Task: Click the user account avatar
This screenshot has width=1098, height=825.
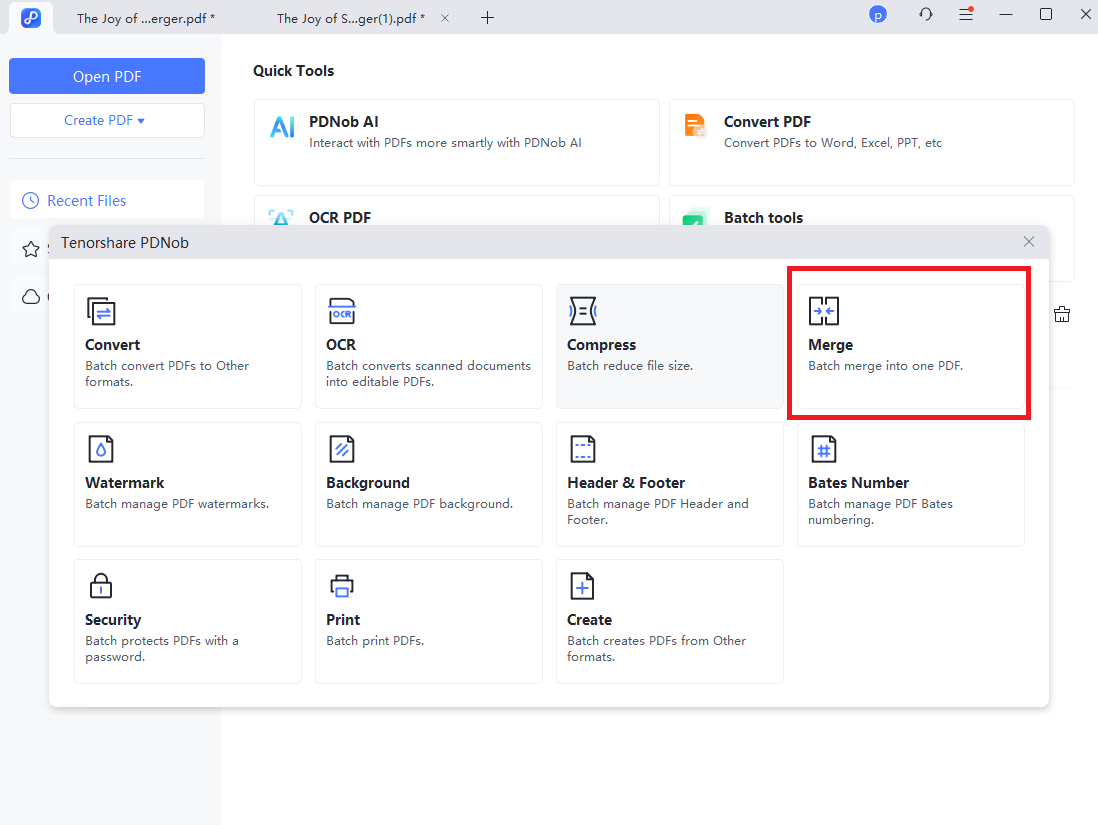Action: (877, 15)
